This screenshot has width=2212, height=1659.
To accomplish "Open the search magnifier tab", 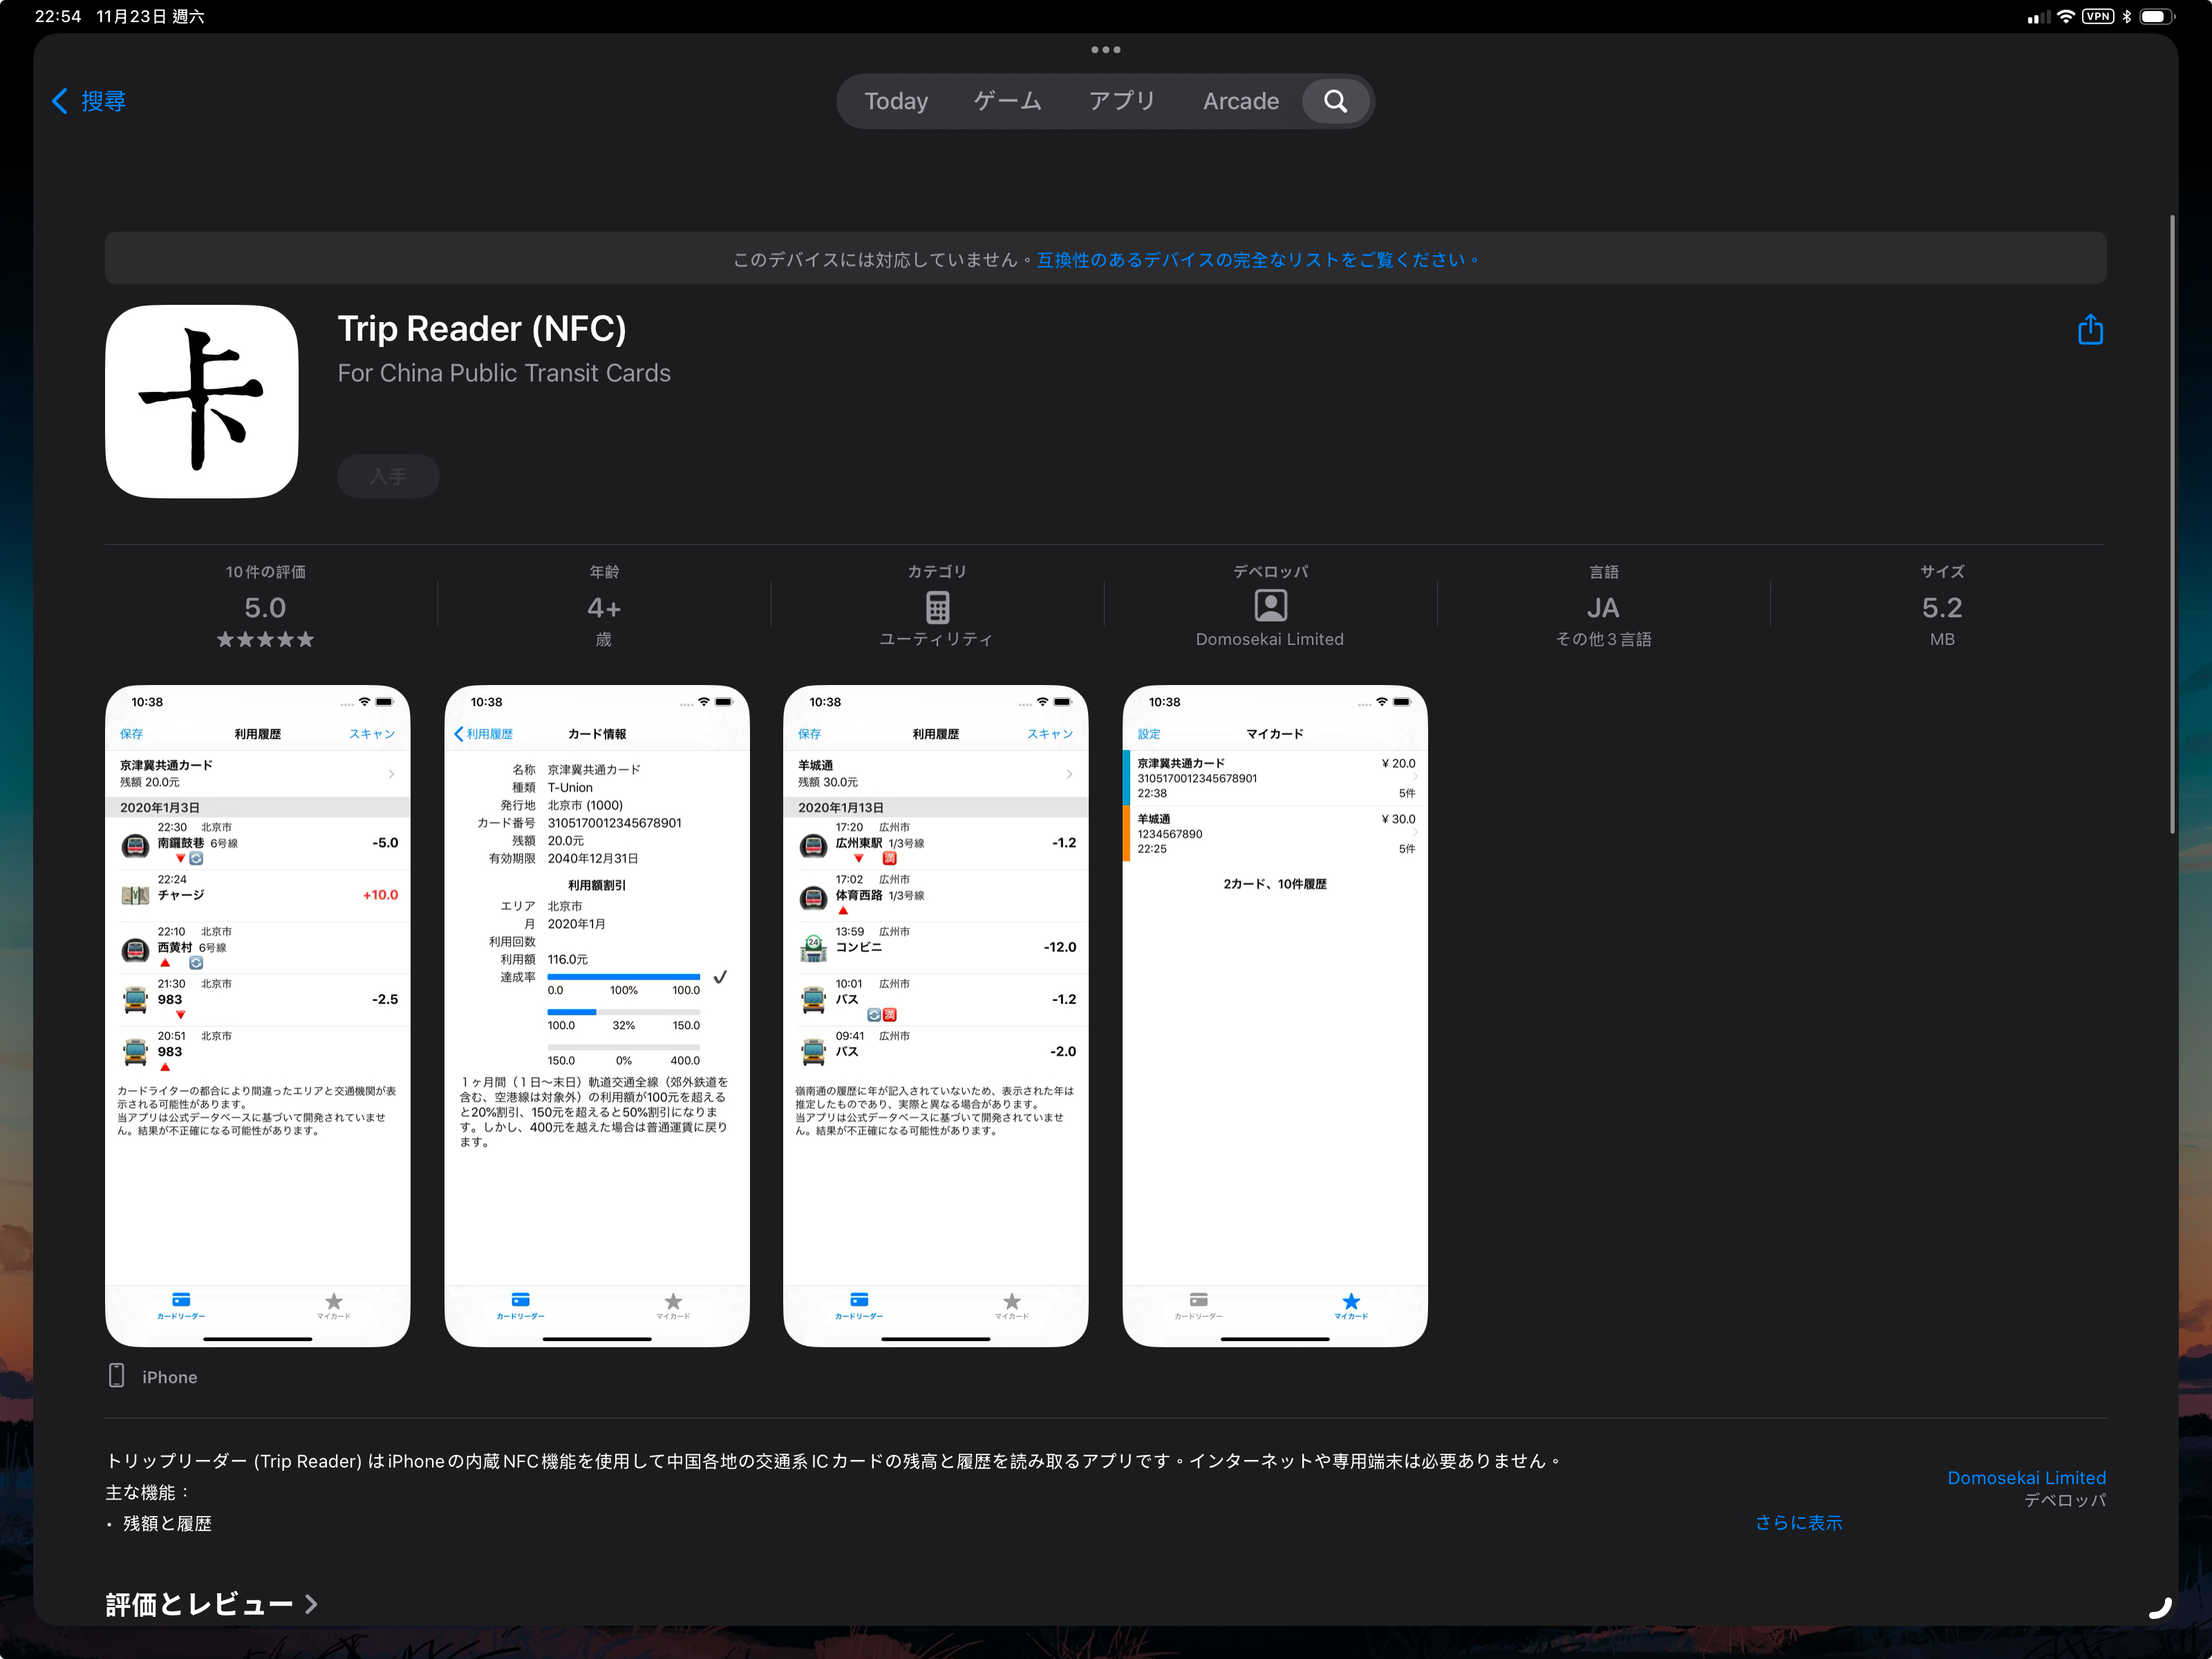I will coord(1335,101).
